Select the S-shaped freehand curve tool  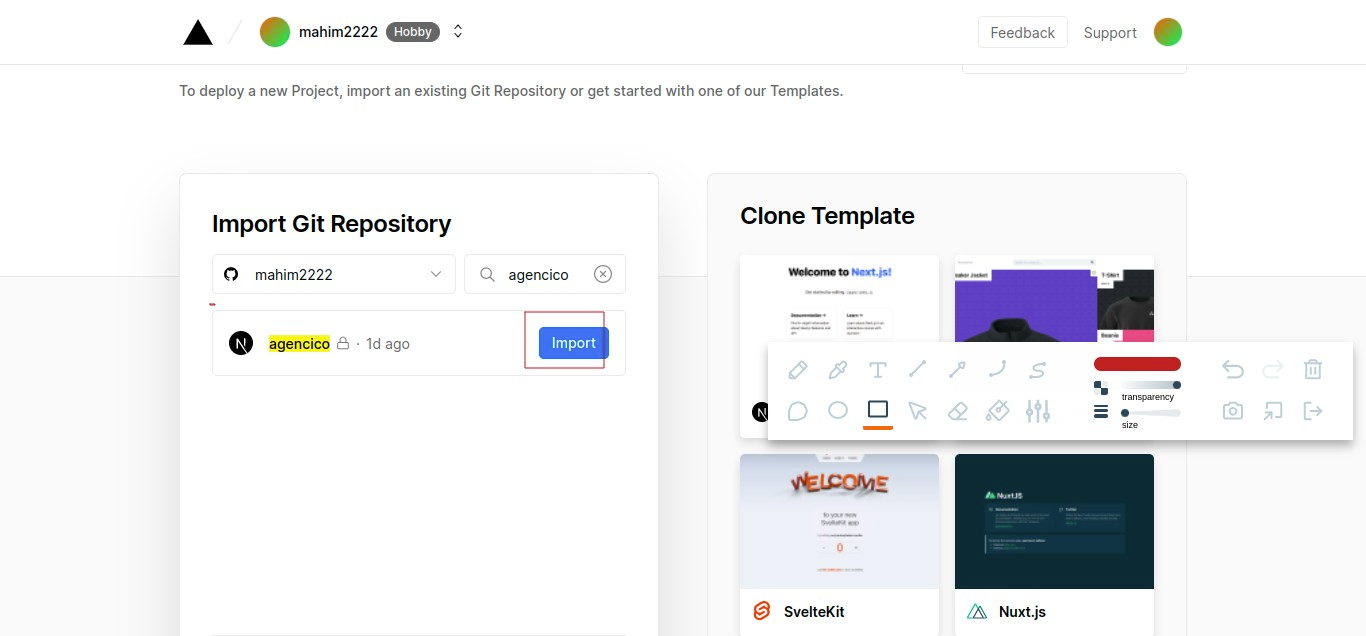pyautogui.click(x=1038, y=370)
